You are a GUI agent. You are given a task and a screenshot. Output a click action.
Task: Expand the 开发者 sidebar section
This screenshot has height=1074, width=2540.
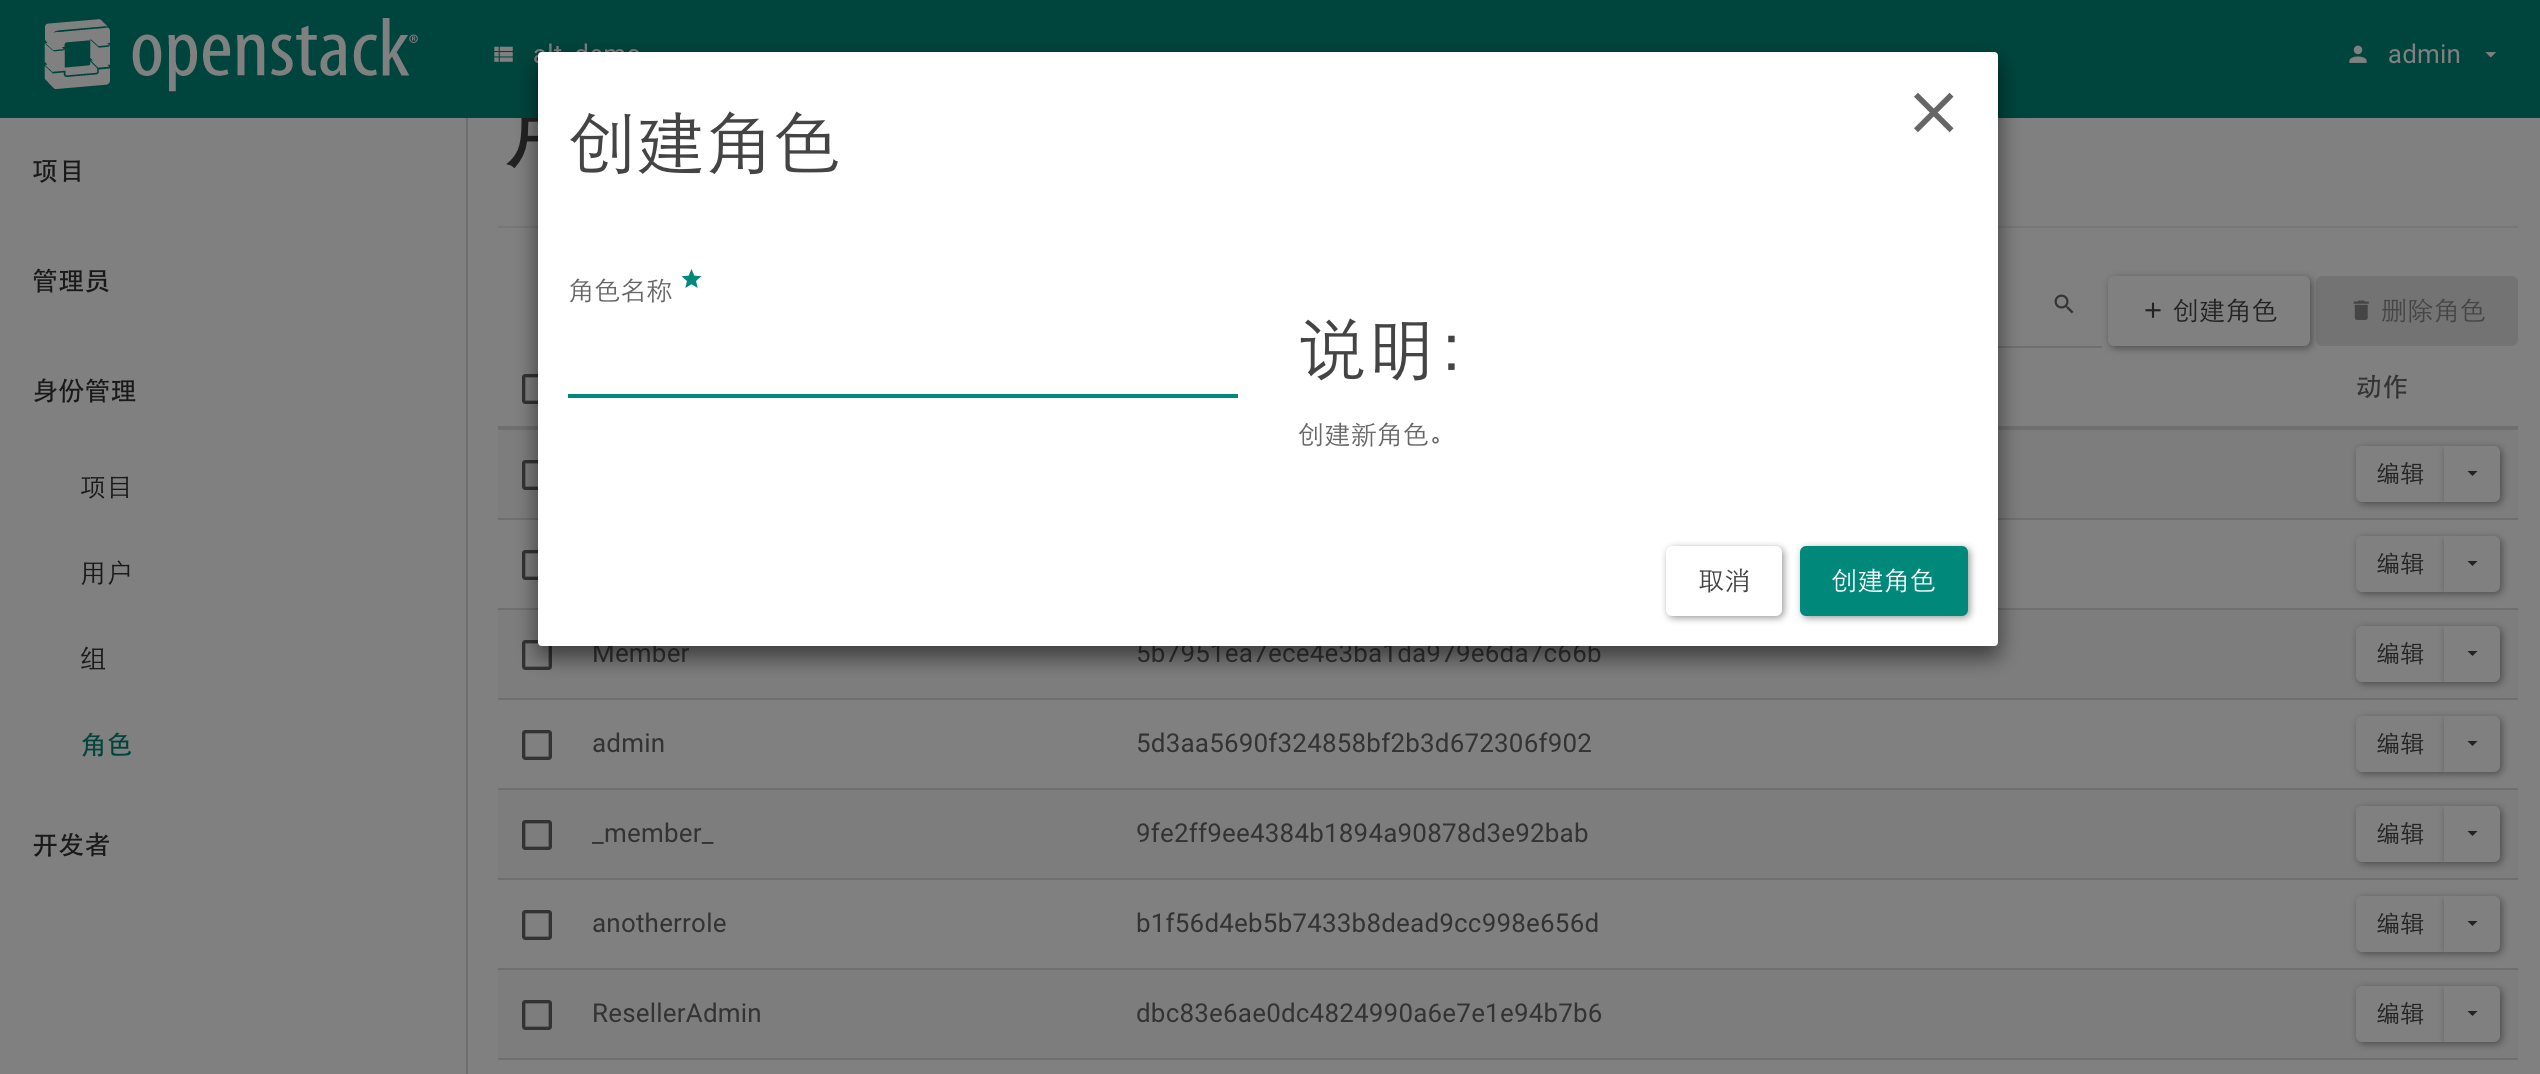70,845
